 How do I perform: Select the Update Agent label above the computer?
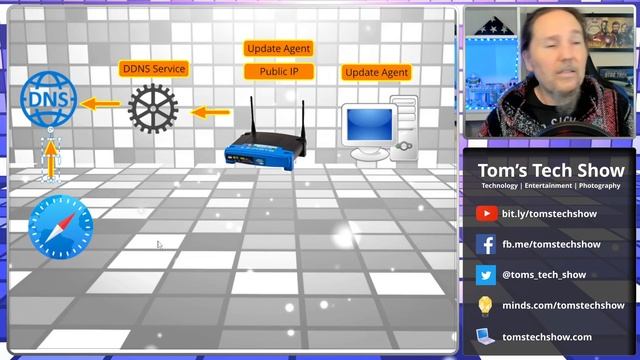(x=376, y=73)
